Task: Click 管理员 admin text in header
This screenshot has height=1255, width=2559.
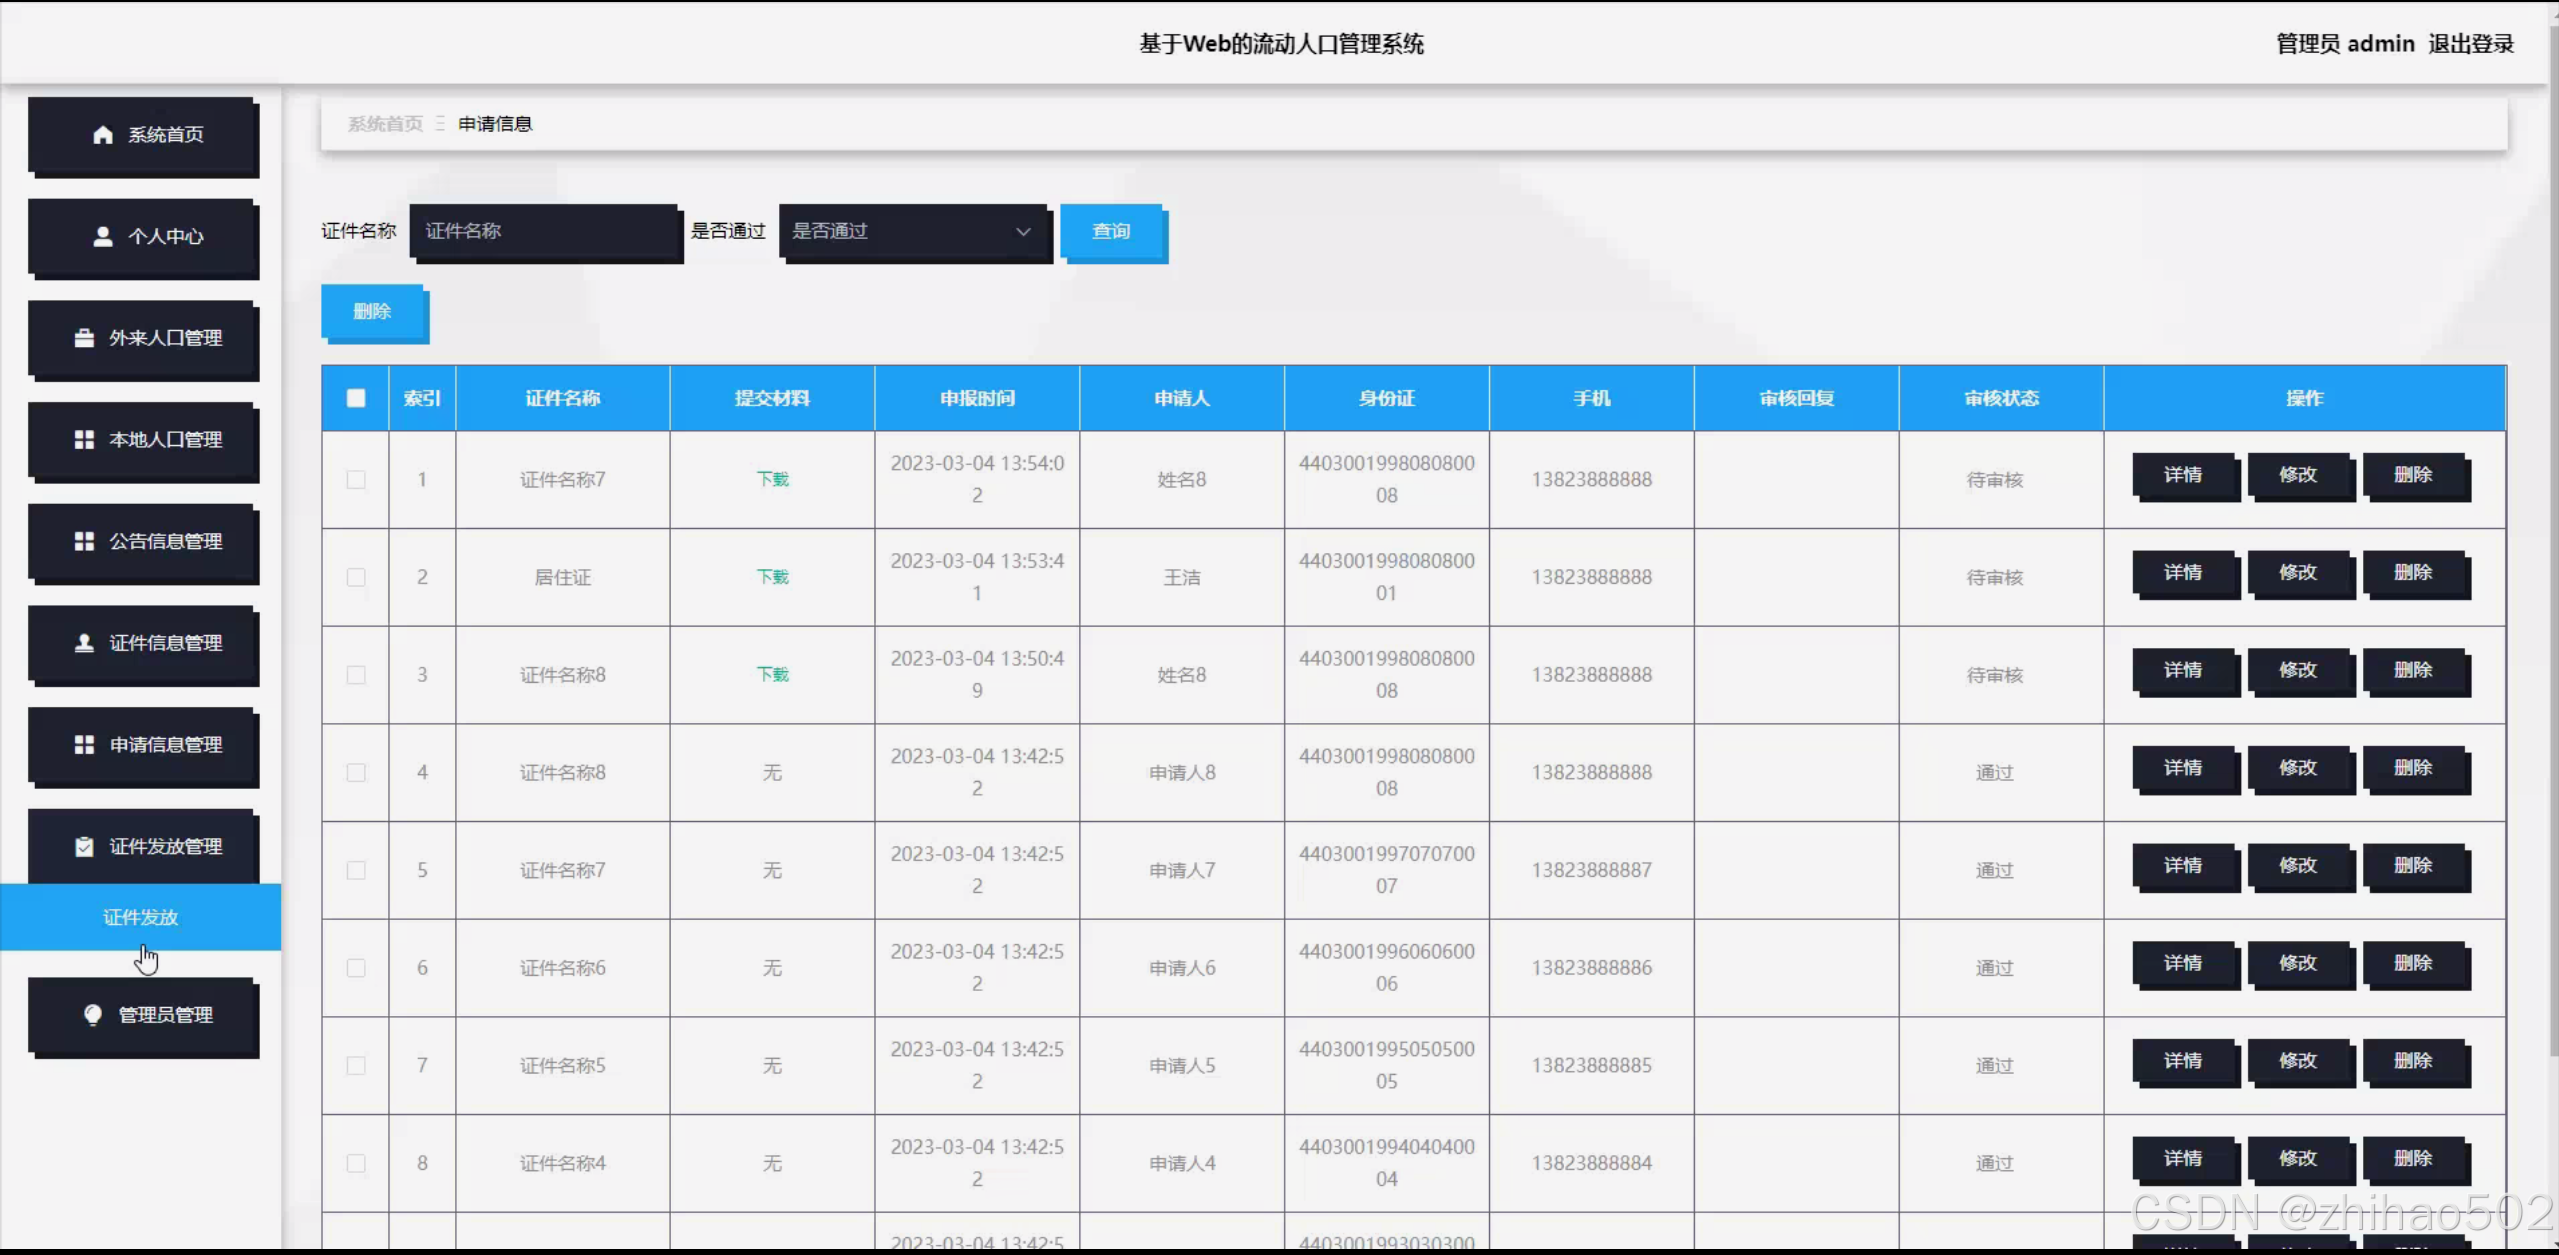Action: tap(2345, 44)
